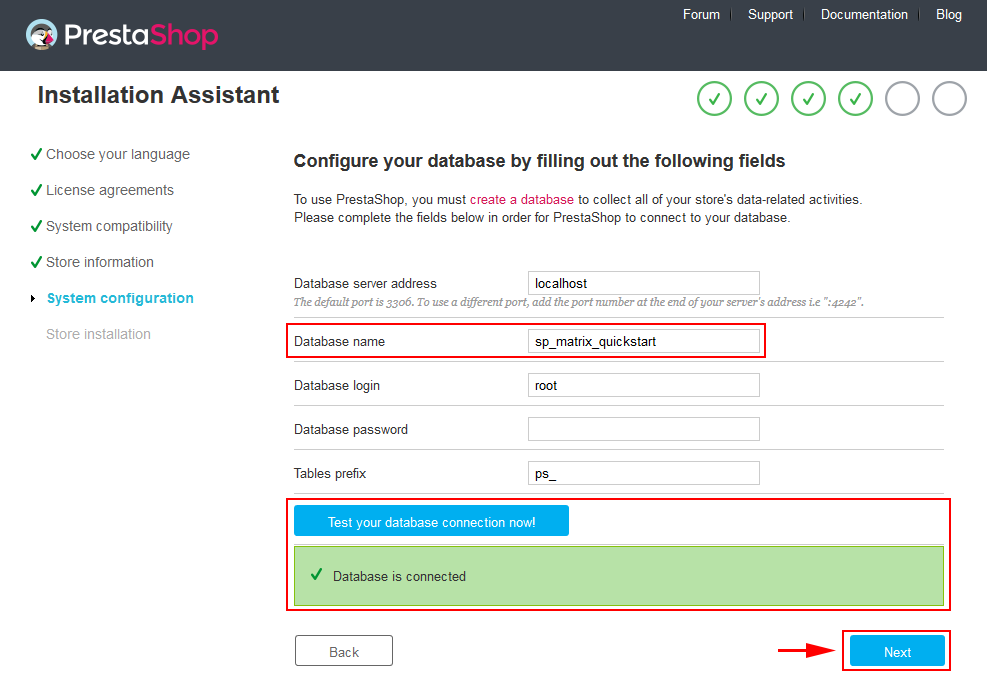Go to the Documentation page
987x697 pixels.
[864, 15]
